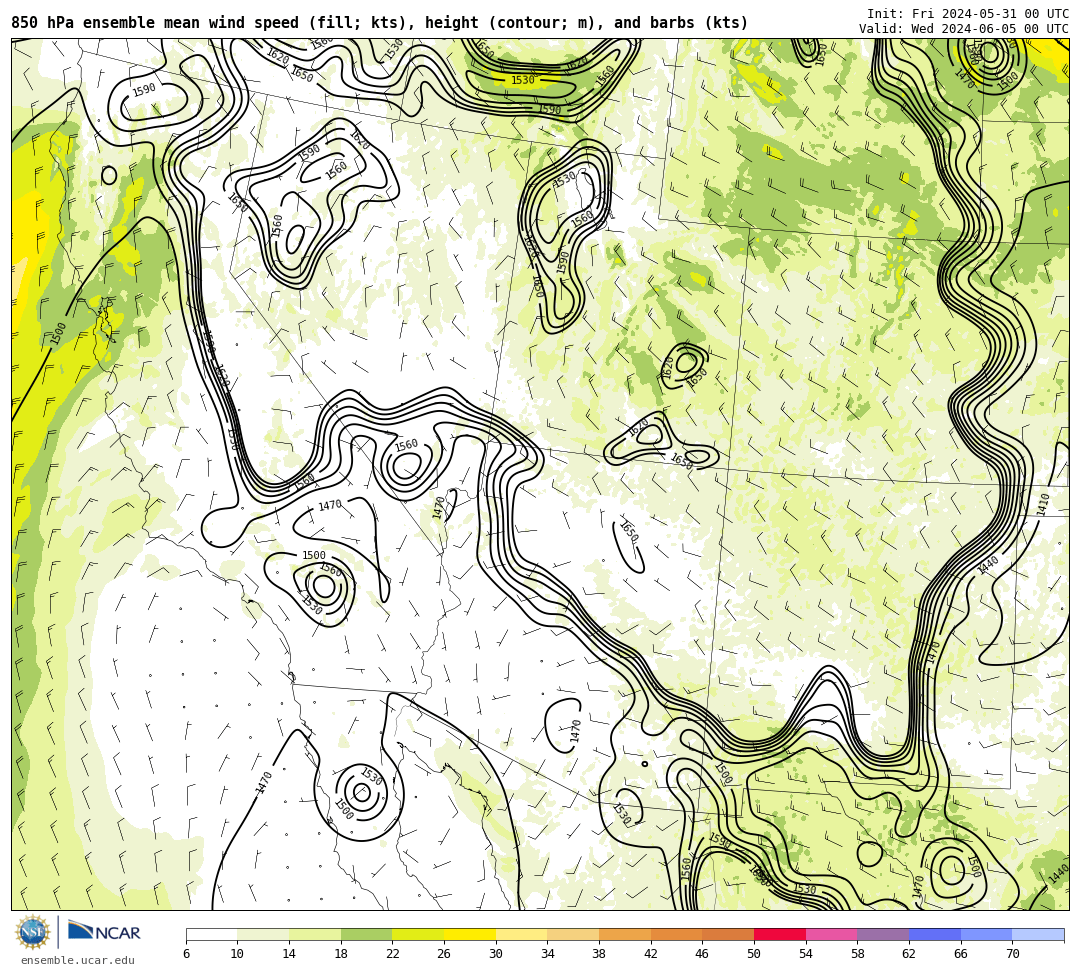Click the NCAR logo
The width and height of the screenshot is (1080, 973).
click(104, 932)
